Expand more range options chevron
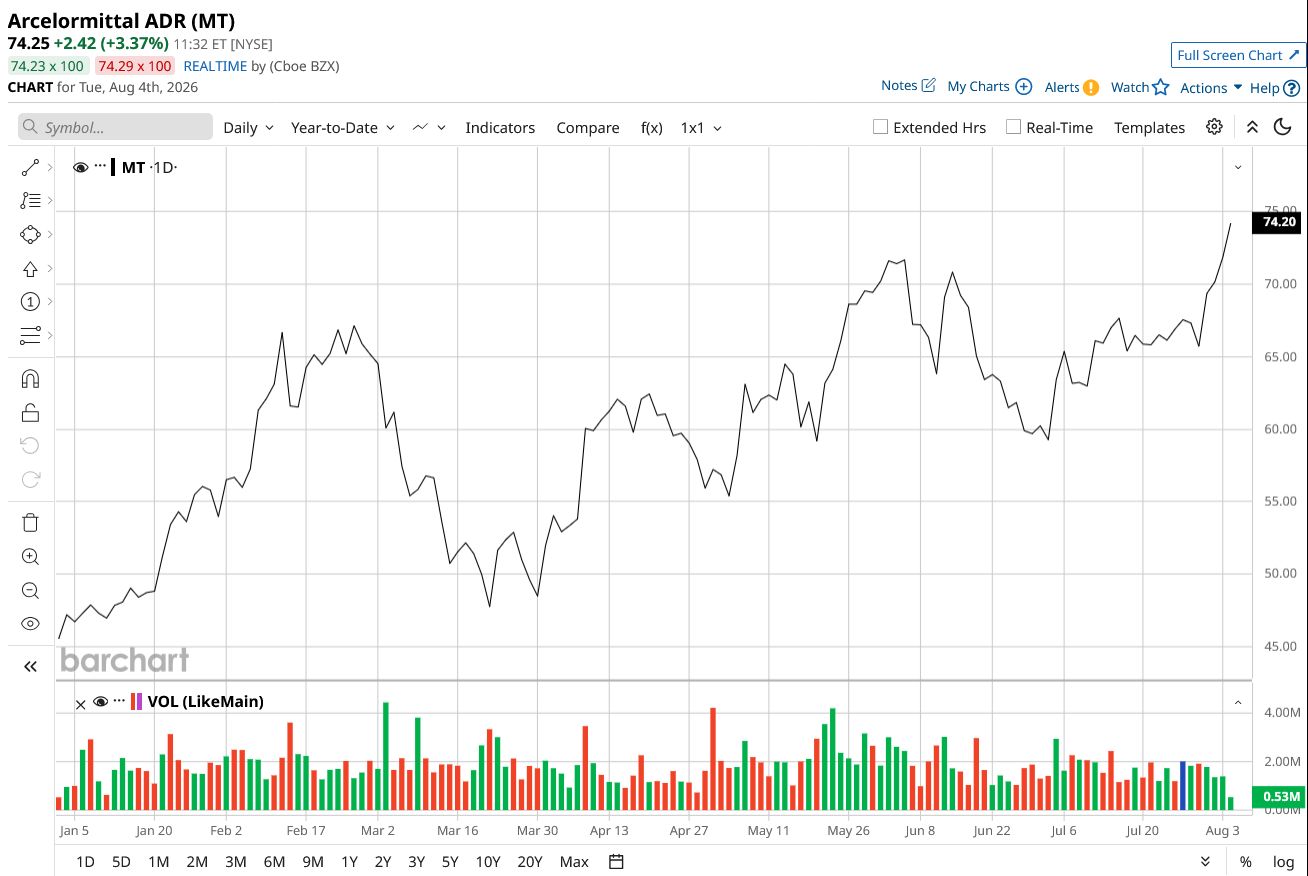 click(x=1205, y=862)
